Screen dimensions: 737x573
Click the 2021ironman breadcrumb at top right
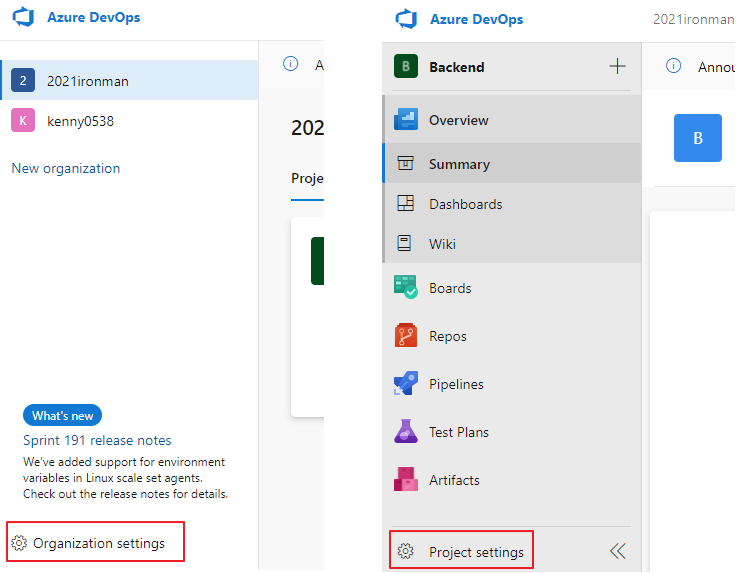pos(694,19)
